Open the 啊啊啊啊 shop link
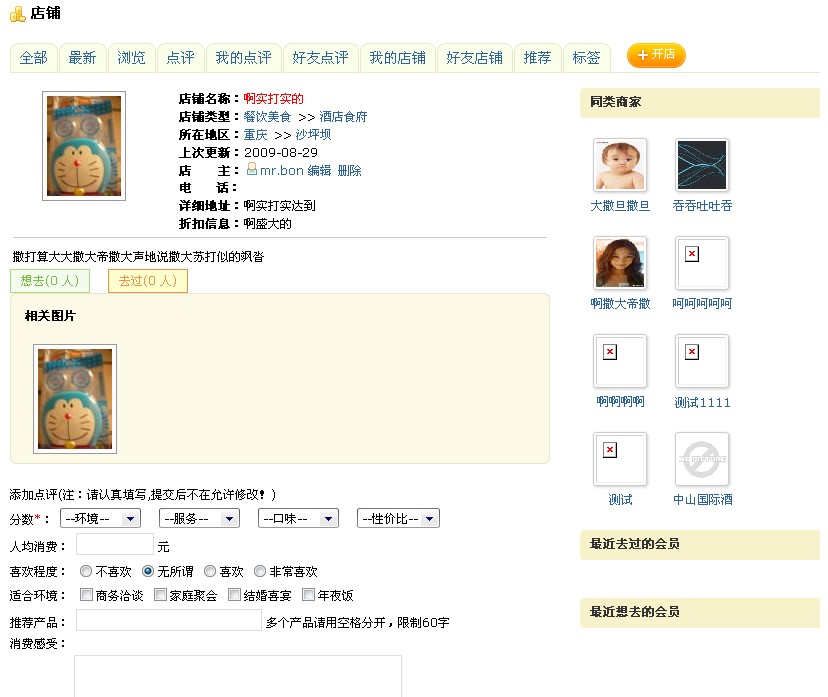Screen dimensions: 828x697 (x=620, y=402)
